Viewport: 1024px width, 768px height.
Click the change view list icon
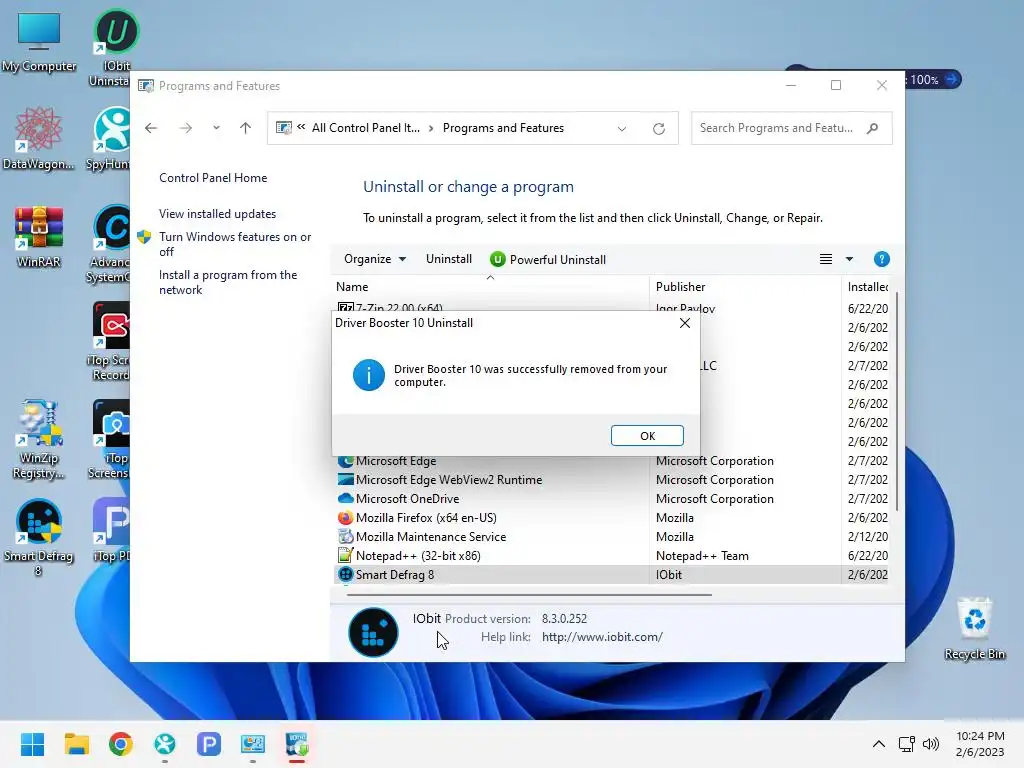click(x=825, y=259)
